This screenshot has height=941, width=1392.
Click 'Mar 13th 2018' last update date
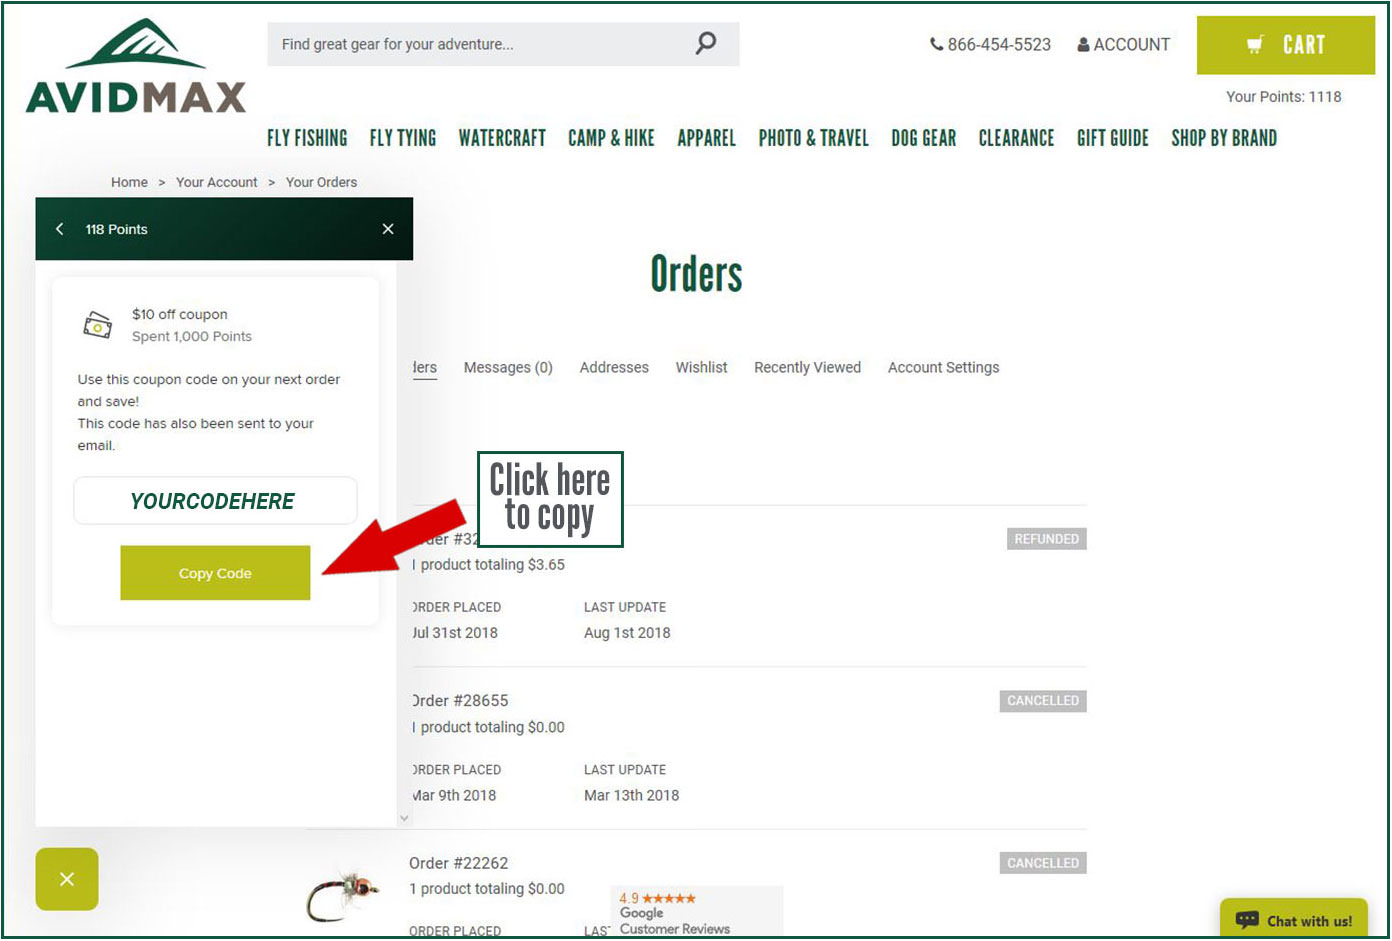point(631,796)
